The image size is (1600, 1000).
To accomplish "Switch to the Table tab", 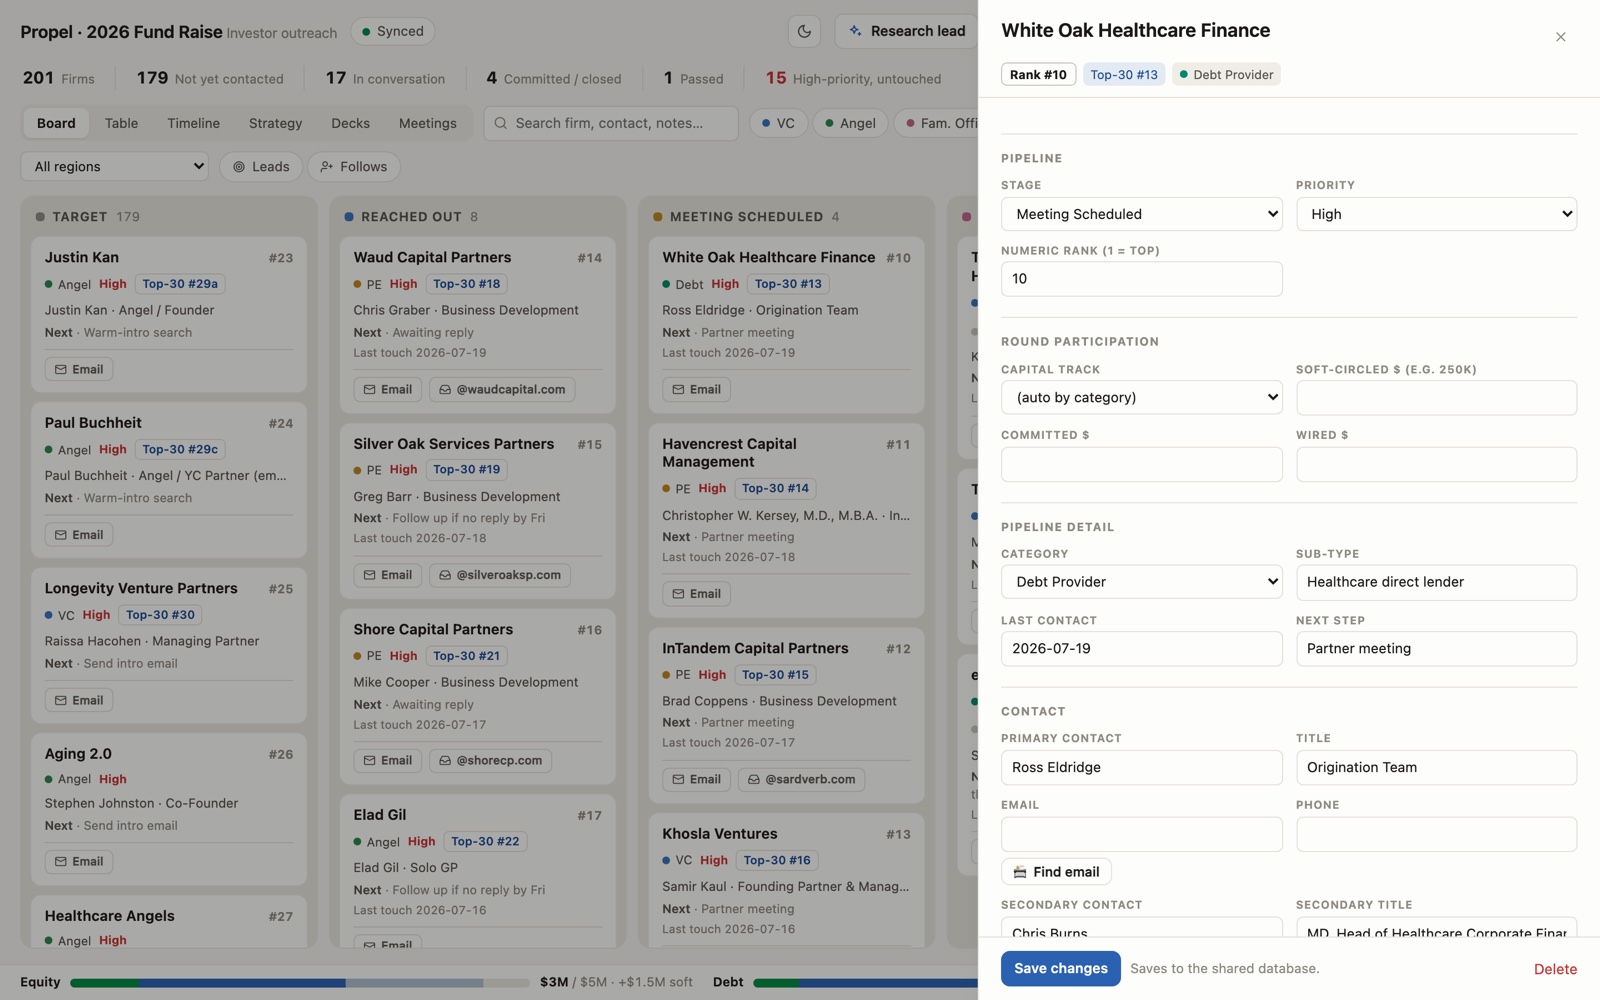I will coord(121,123).
